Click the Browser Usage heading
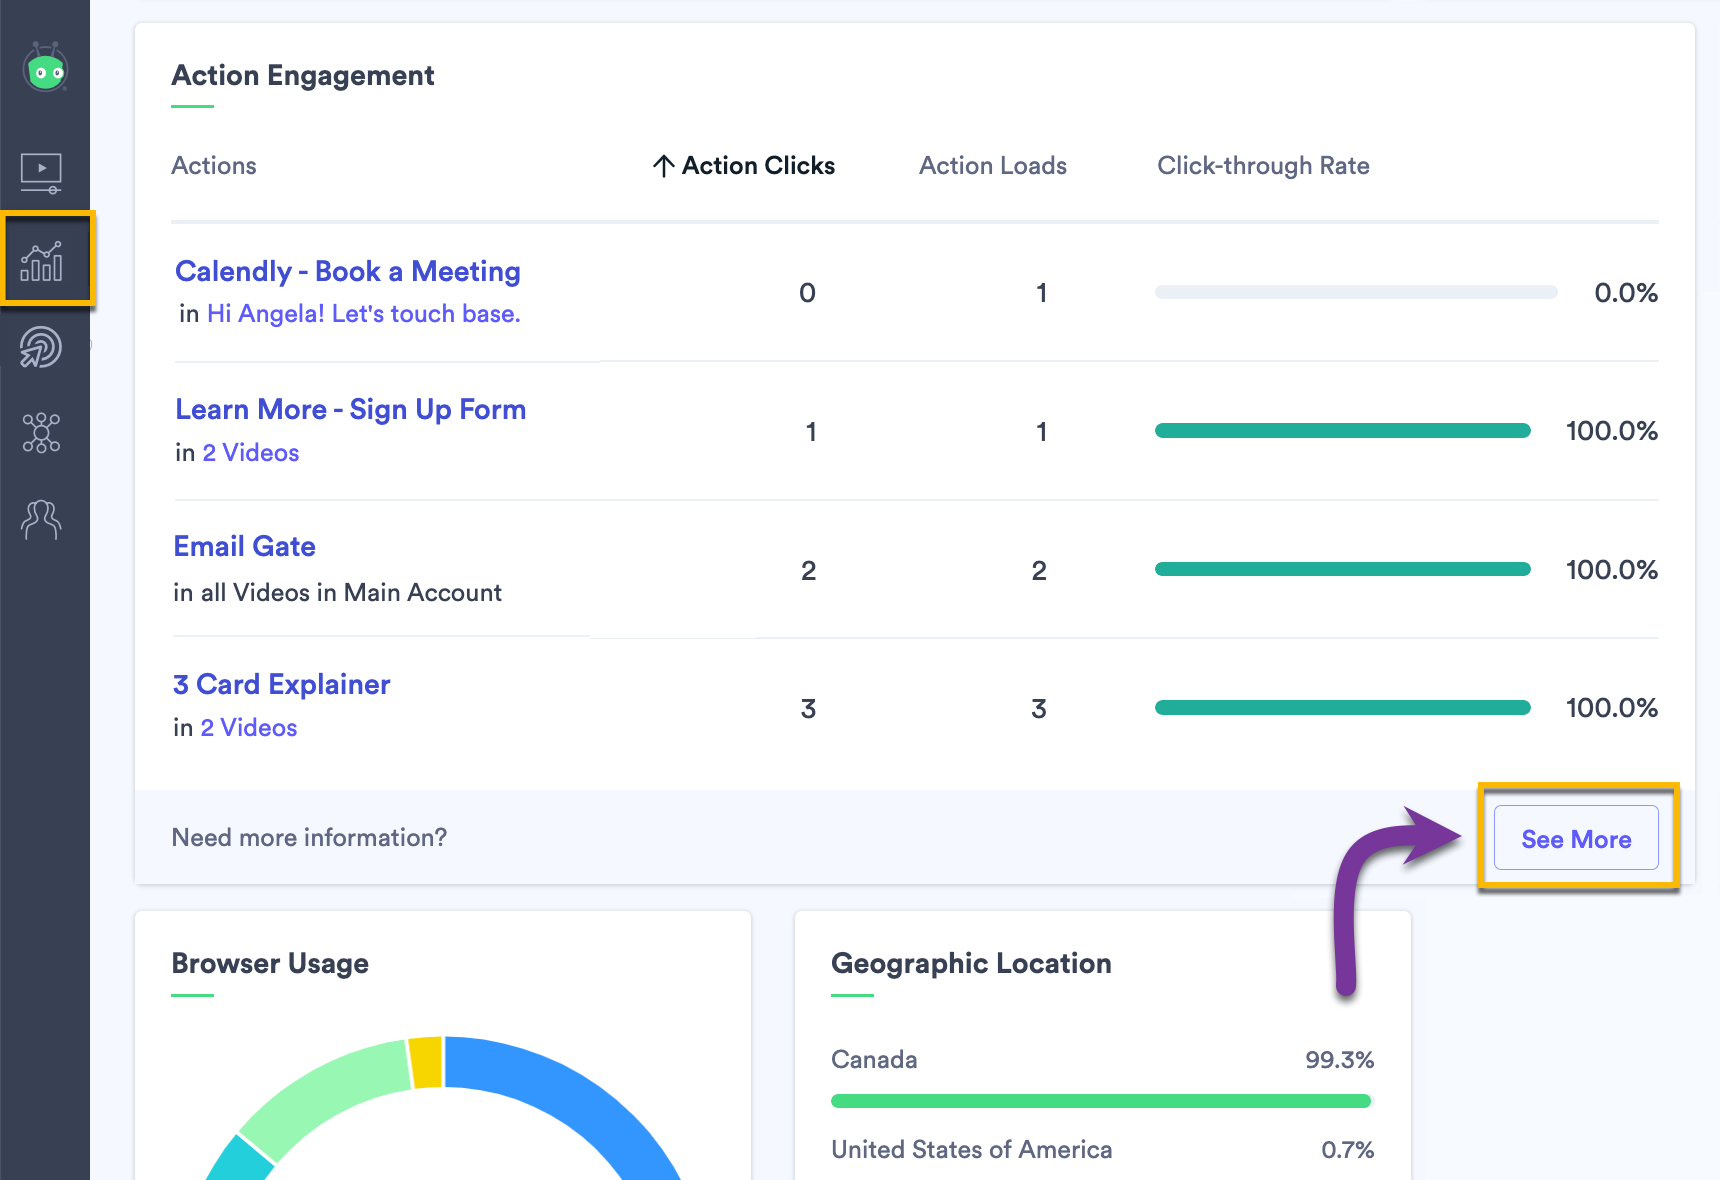The width and height of the screenshot is (1720, 1180). point(270,964)
